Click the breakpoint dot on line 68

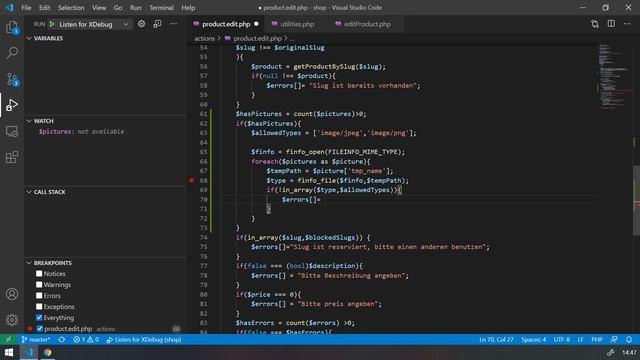[191, 180]
